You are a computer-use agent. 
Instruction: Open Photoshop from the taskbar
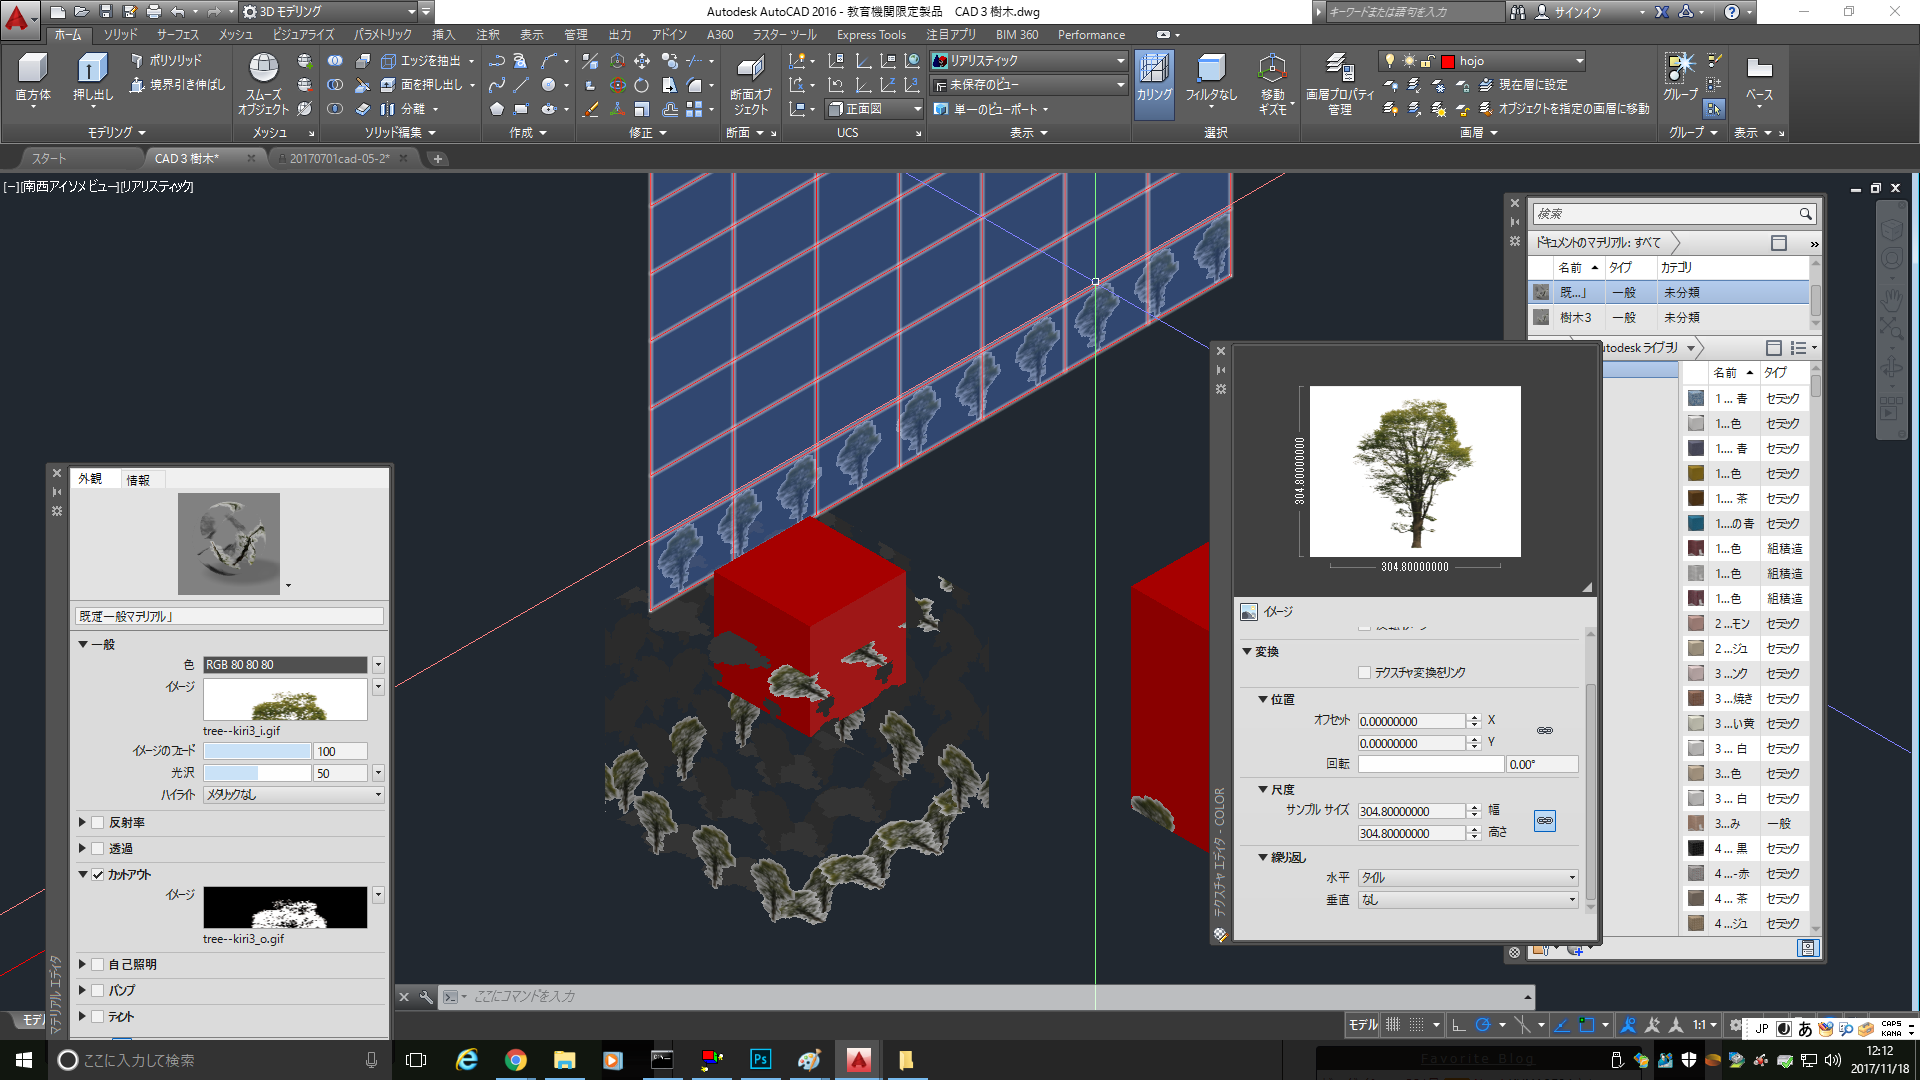(x=760, y=1060)
